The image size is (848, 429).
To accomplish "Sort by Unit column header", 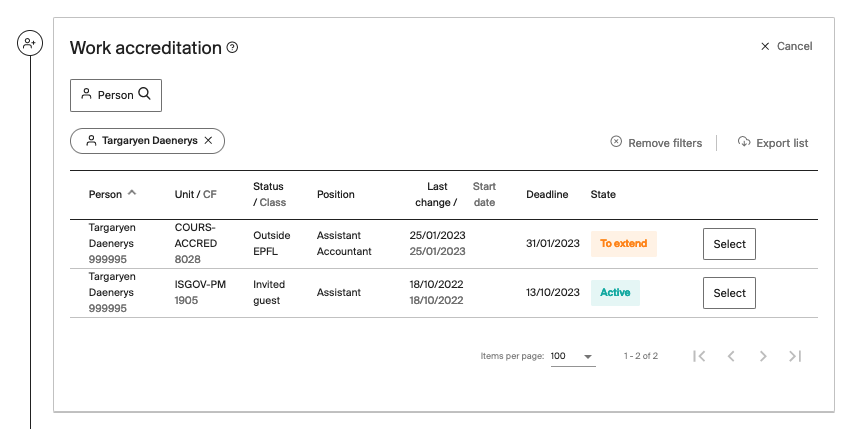I will coord(185,194).
